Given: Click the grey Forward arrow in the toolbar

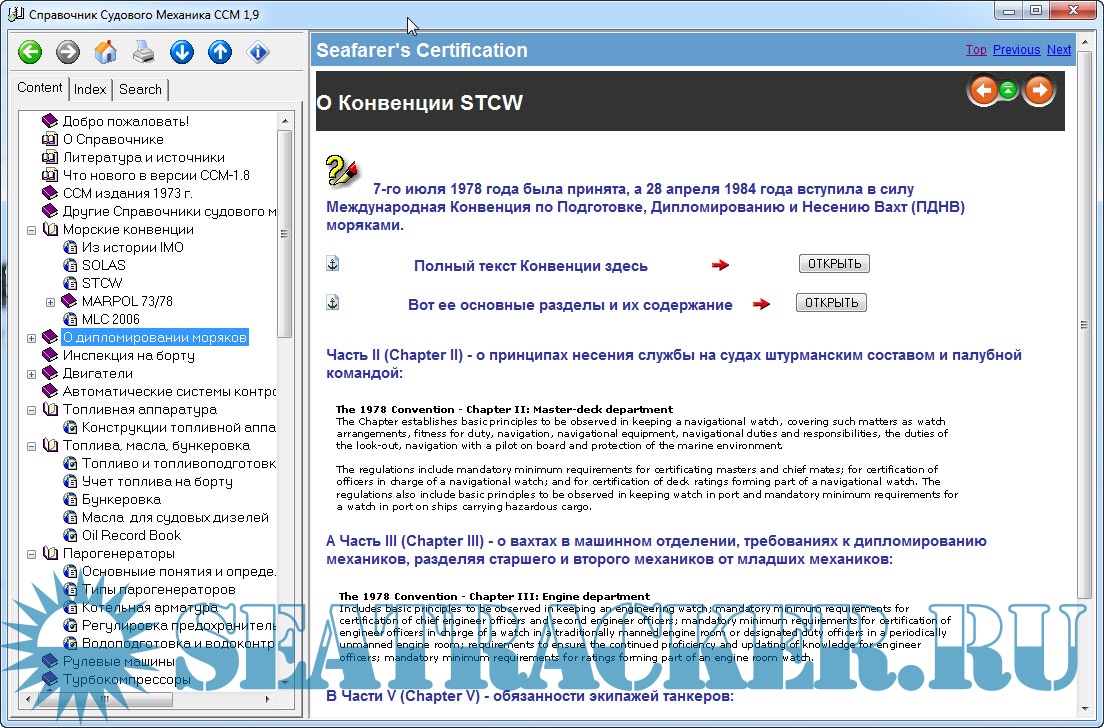Looking at the screenshot, I should 68,52.
